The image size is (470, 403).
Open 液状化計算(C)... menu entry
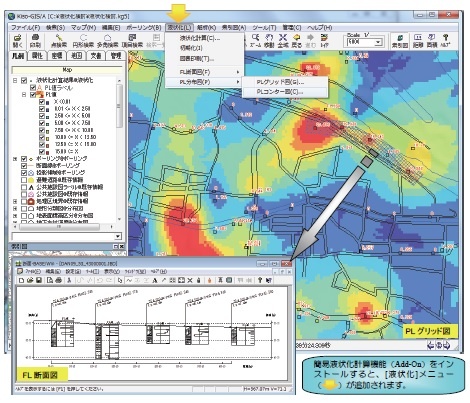(x=200, y=38)
